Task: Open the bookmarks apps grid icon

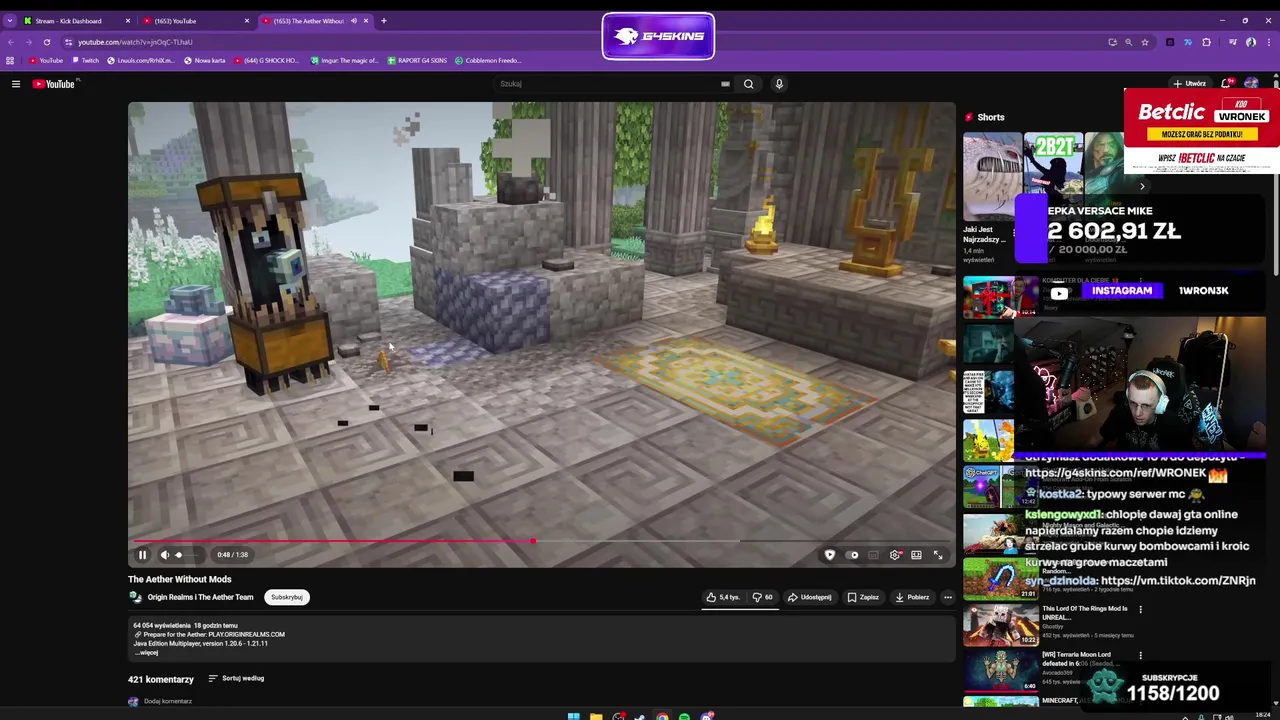Action: tap(10, 61)
